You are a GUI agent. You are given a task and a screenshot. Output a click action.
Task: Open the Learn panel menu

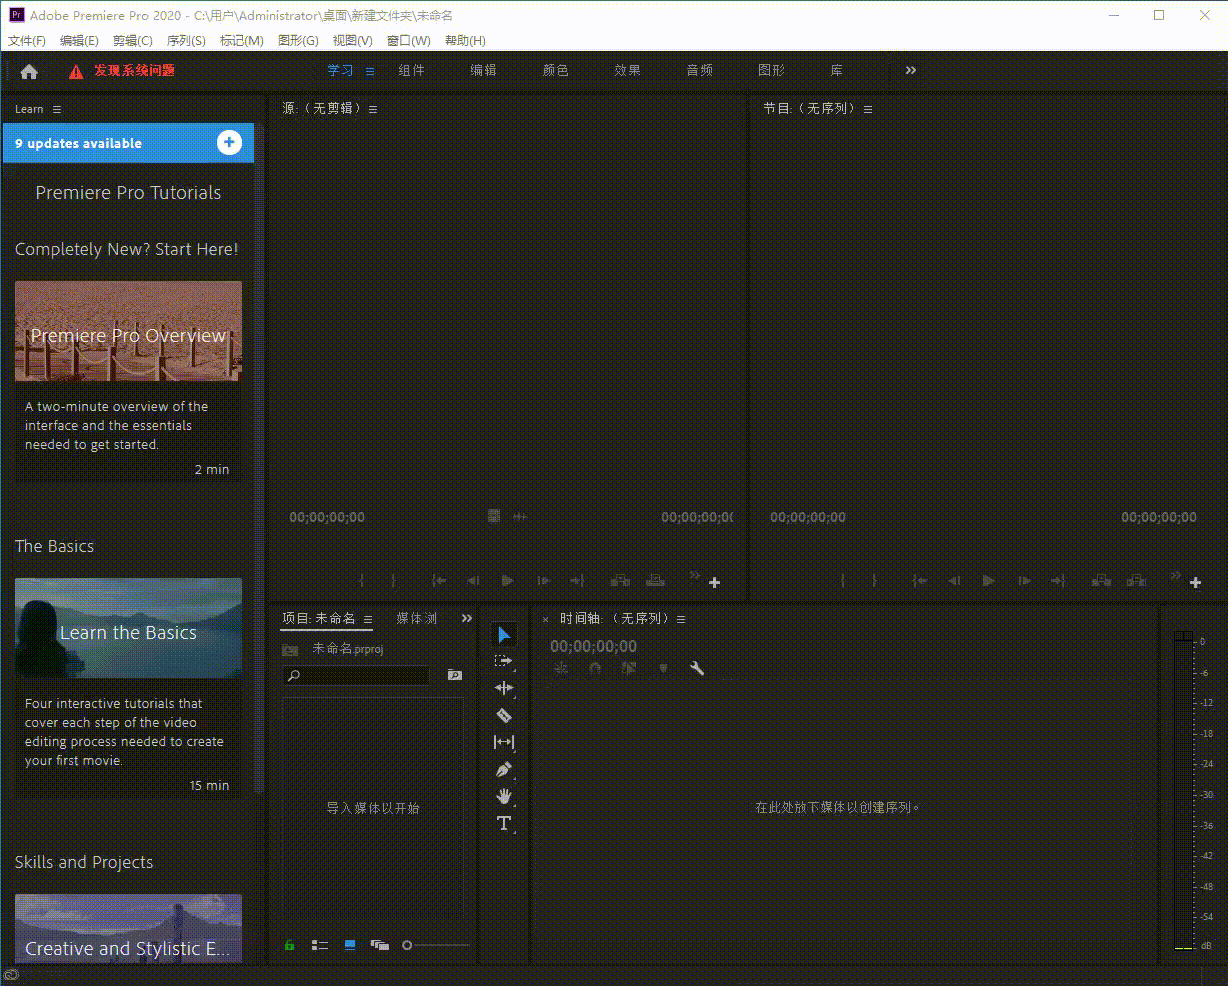pyautogui.click(x=57, y=109)
